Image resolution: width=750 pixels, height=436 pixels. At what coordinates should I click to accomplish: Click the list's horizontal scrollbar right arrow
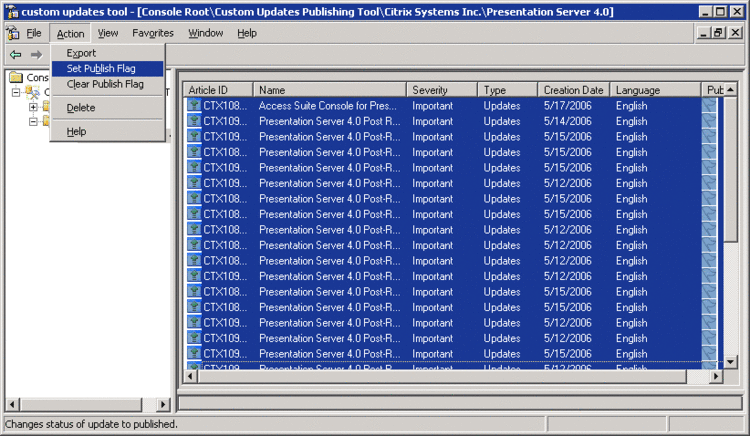pyautogui.click(x=716, y=377)
